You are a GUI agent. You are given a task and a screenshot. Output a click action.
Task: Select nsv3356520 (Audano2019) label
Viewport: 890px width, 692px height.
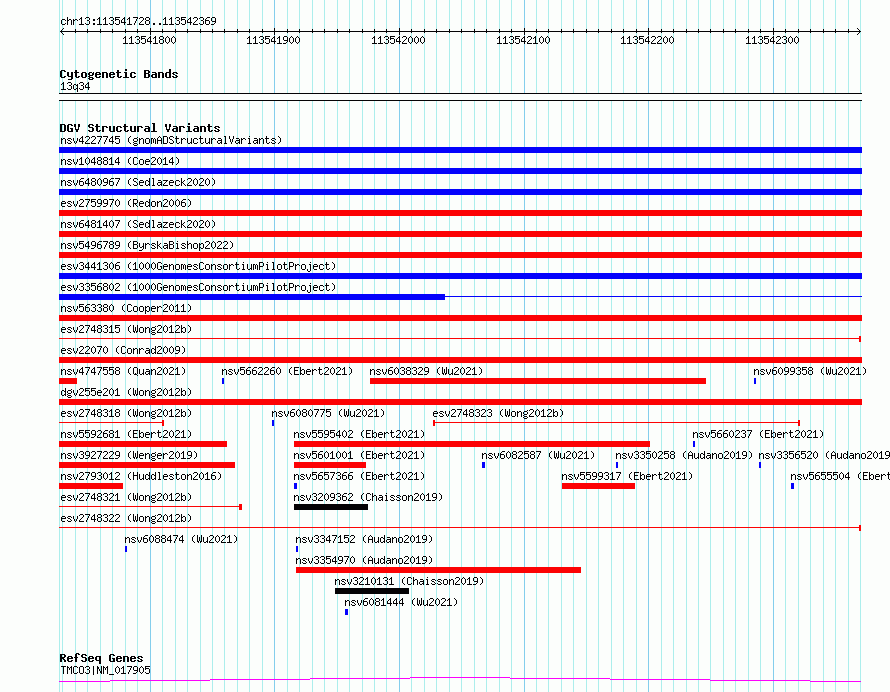824,455
